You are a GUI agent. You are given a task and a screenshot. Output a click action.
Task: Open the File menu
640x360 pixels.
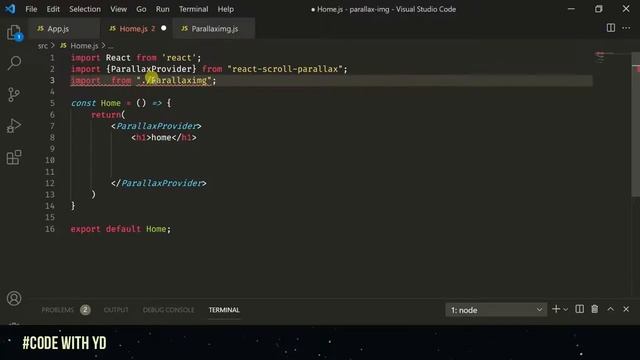click(x=31, y=9)
